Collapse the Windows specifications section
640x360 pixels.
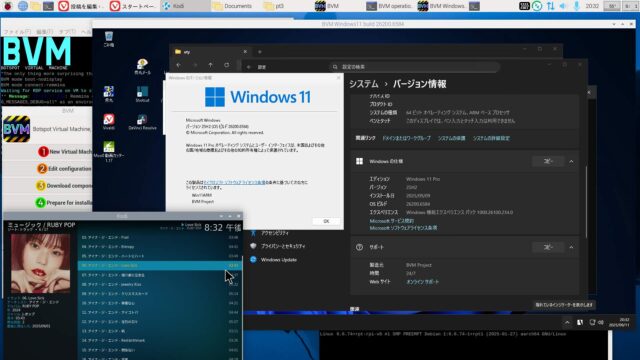click(x=571, y=162)
